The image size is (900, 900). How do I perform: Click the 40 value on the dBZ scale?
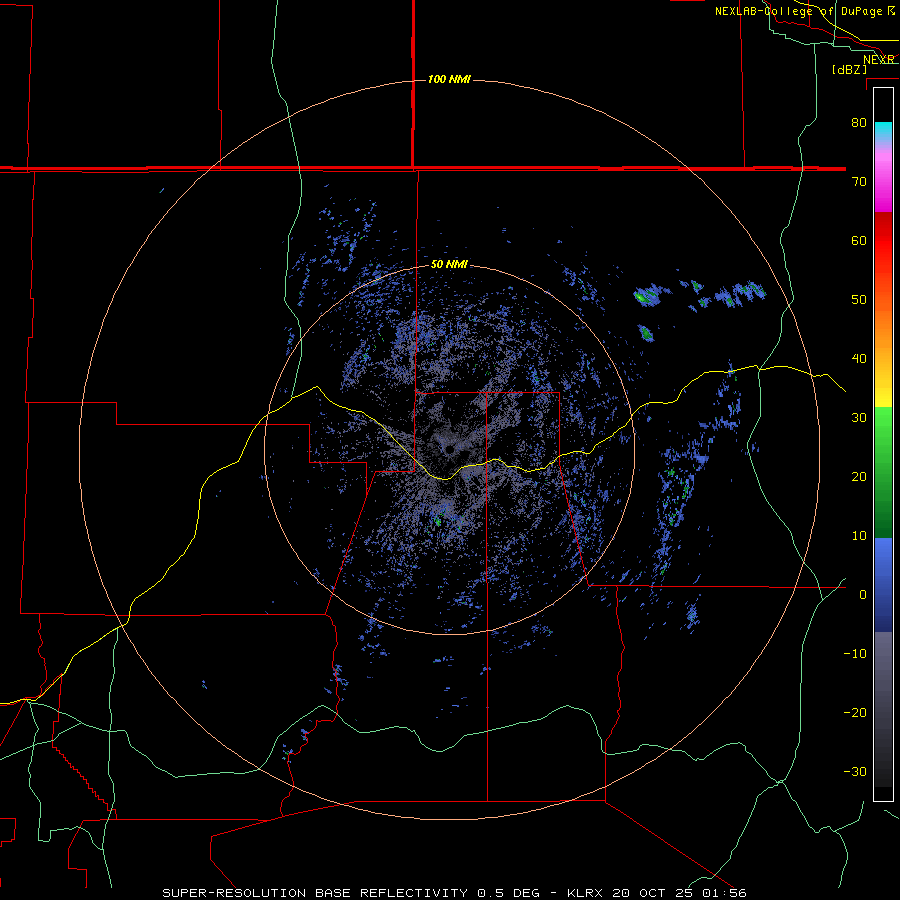pyautogui.click(x=859, y=359)
